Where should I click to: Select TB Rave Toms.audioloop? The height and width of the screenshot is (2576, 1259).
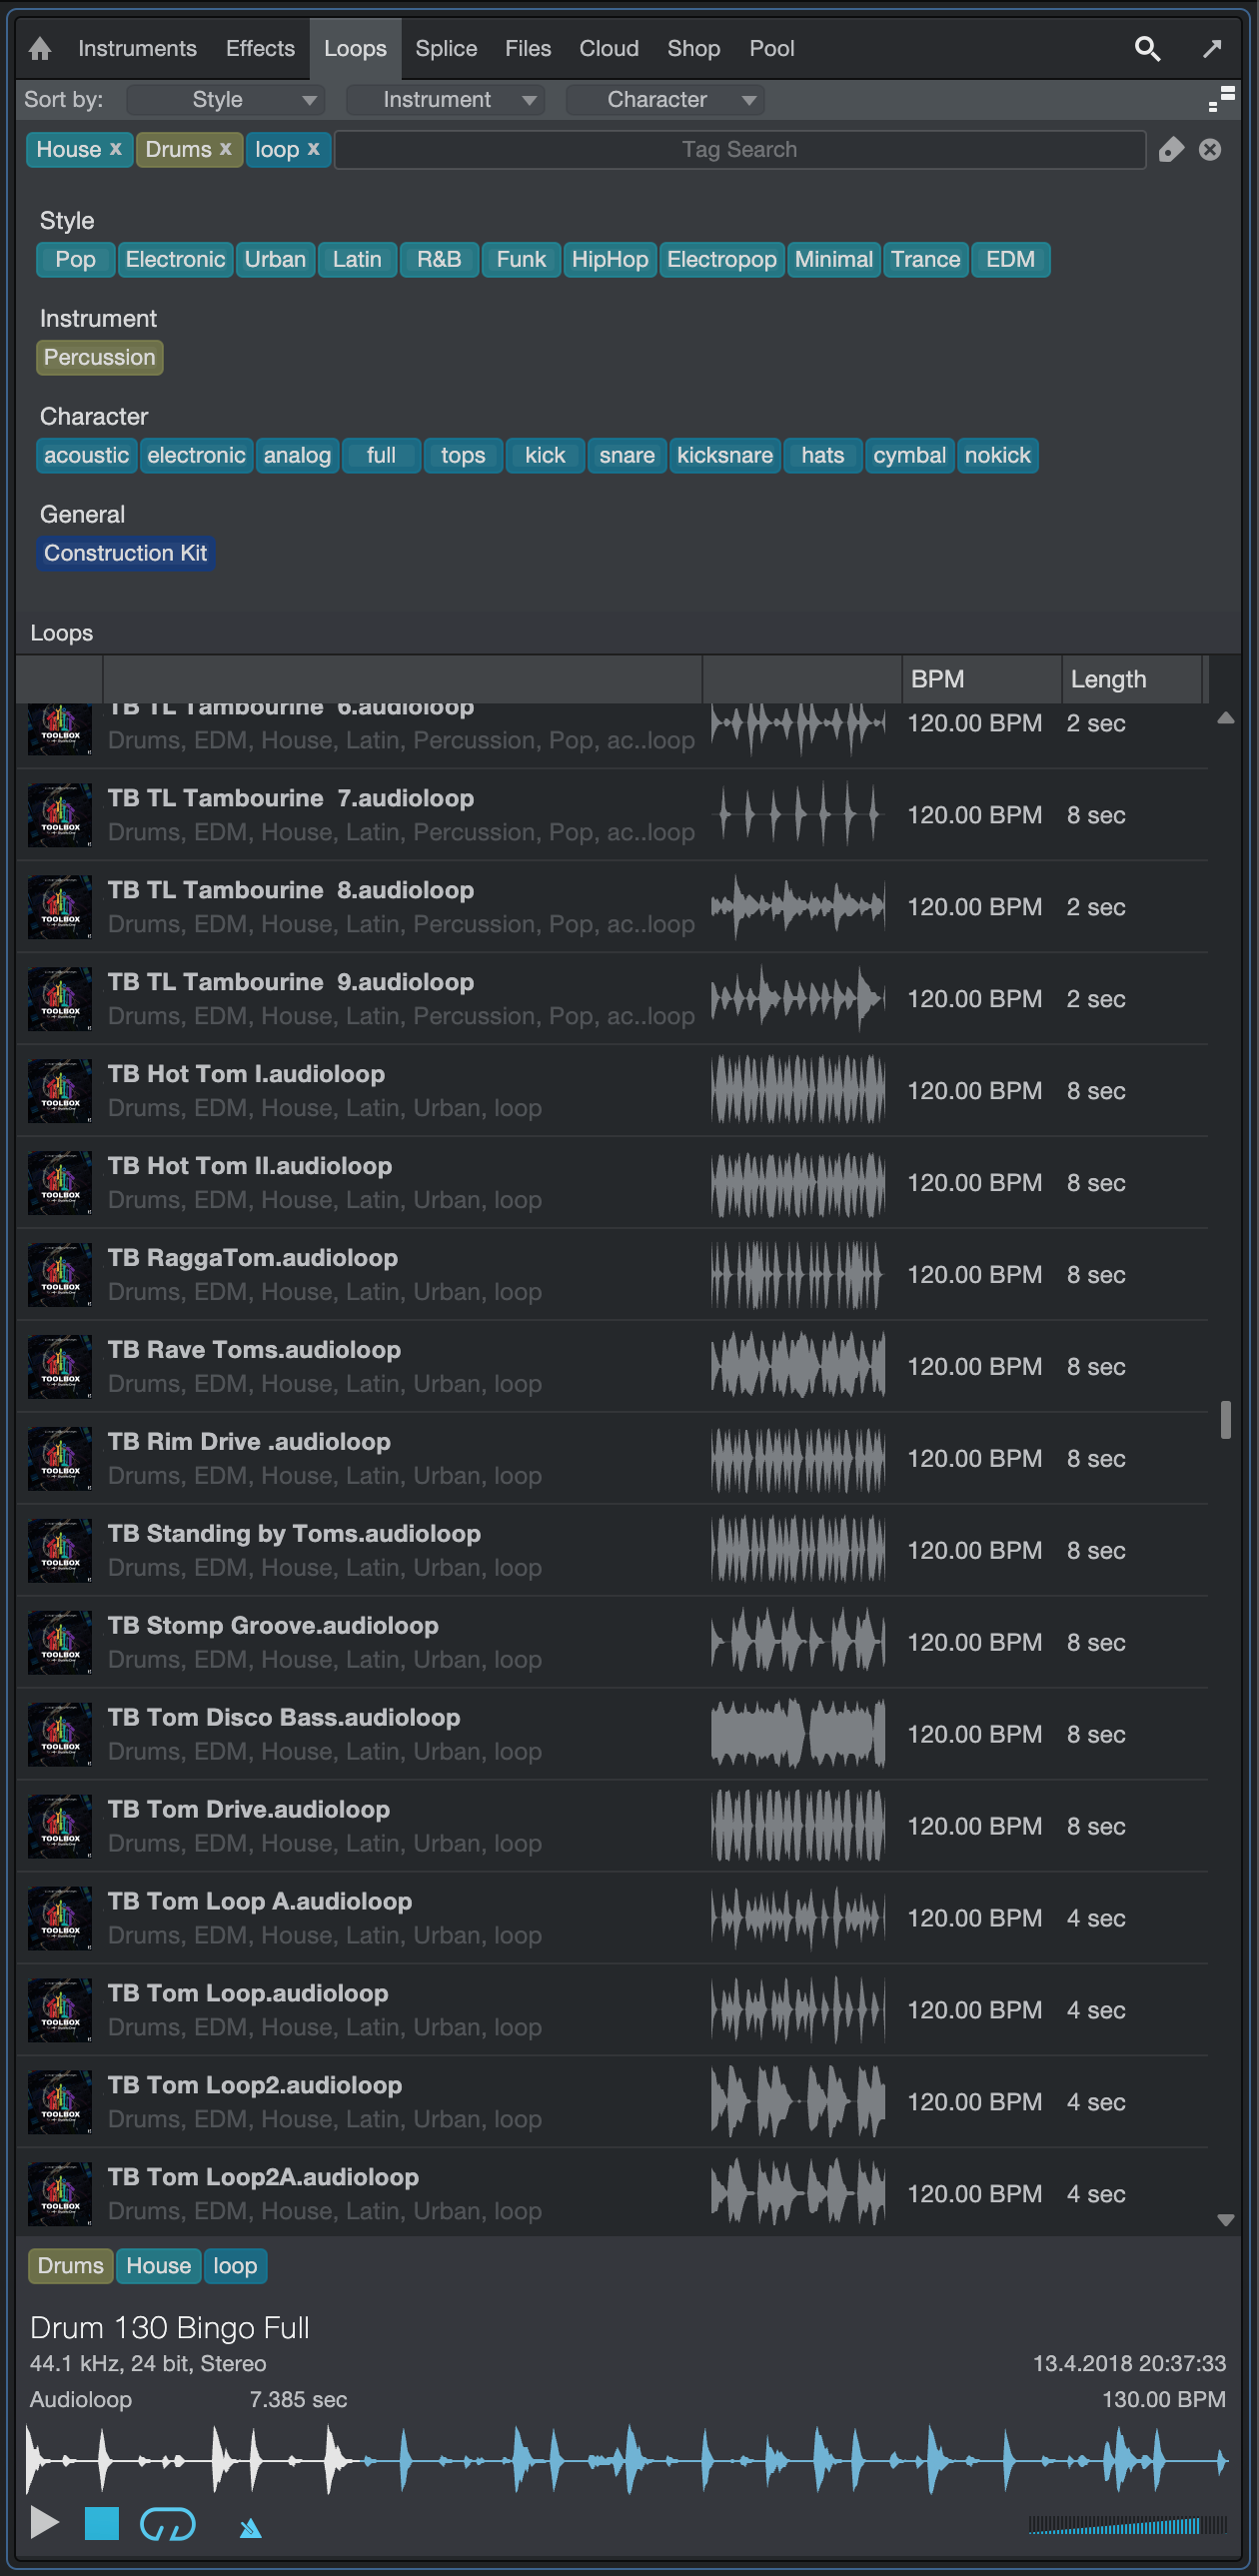click(x=612, y=1366)
